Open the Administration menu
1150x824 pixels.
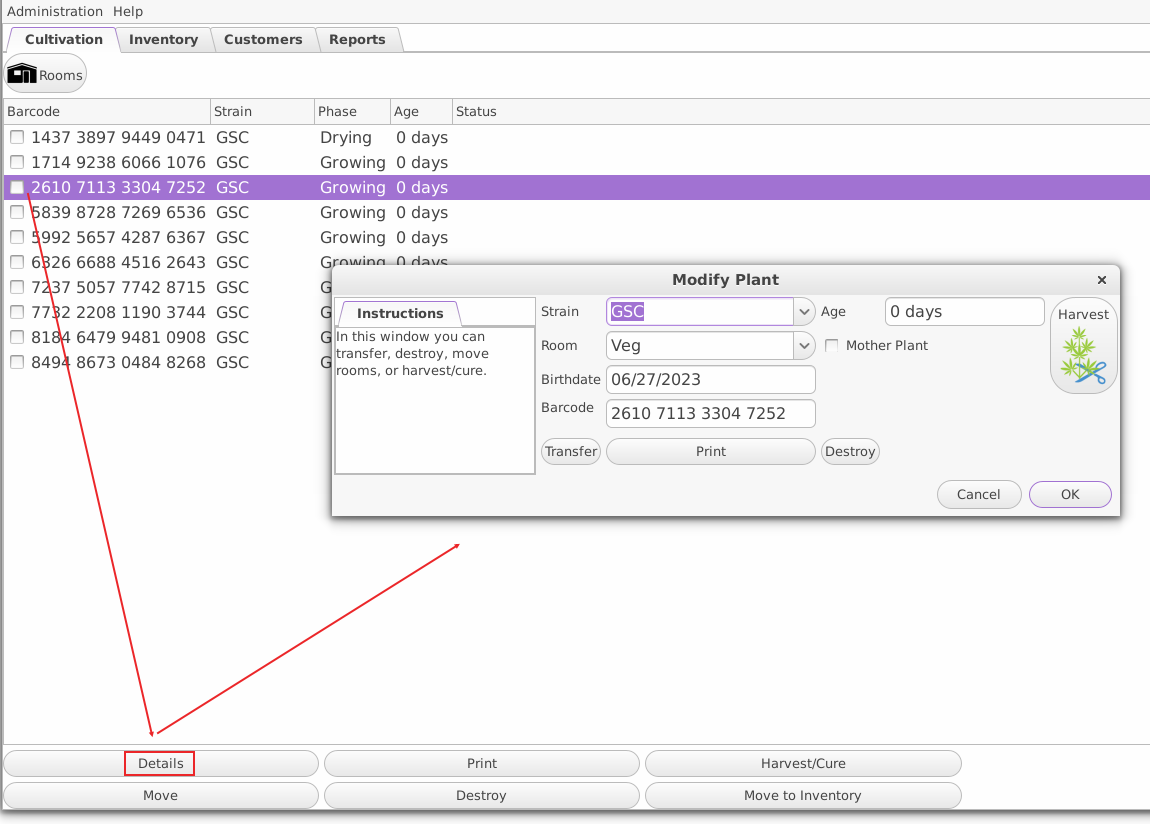tap(55, 12)
